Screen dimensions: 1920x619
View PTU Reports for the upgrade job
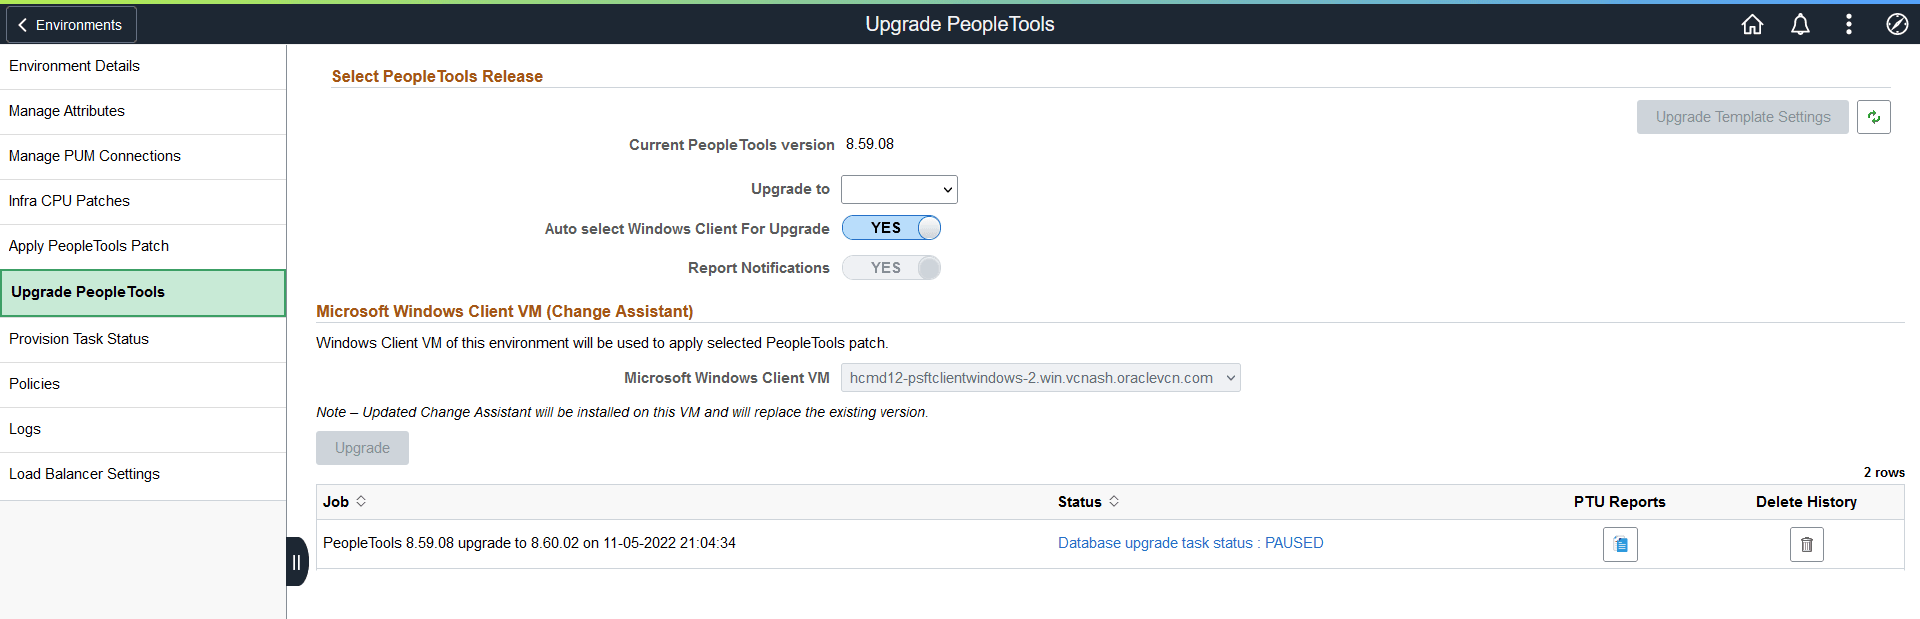coord(1620,544)
